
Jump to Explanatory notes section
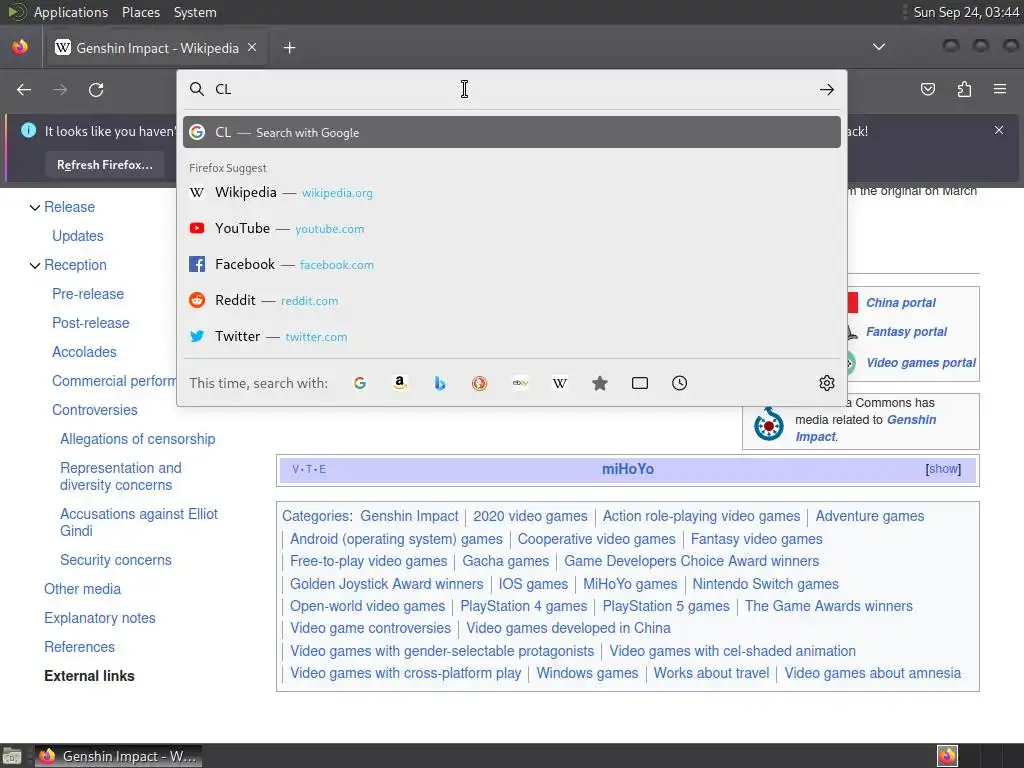click(100, 618)
